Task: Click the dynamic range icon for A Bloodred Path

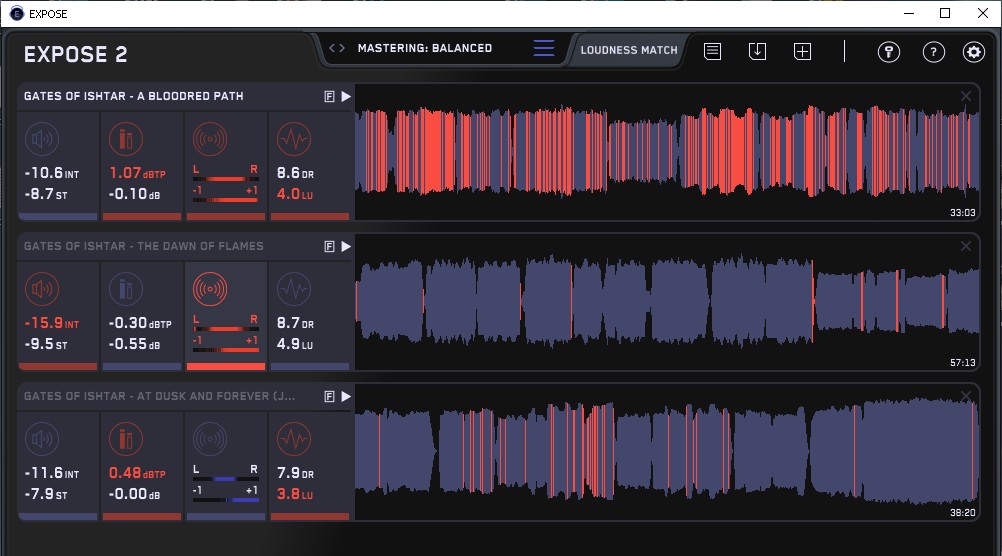Action: (294, 139)
